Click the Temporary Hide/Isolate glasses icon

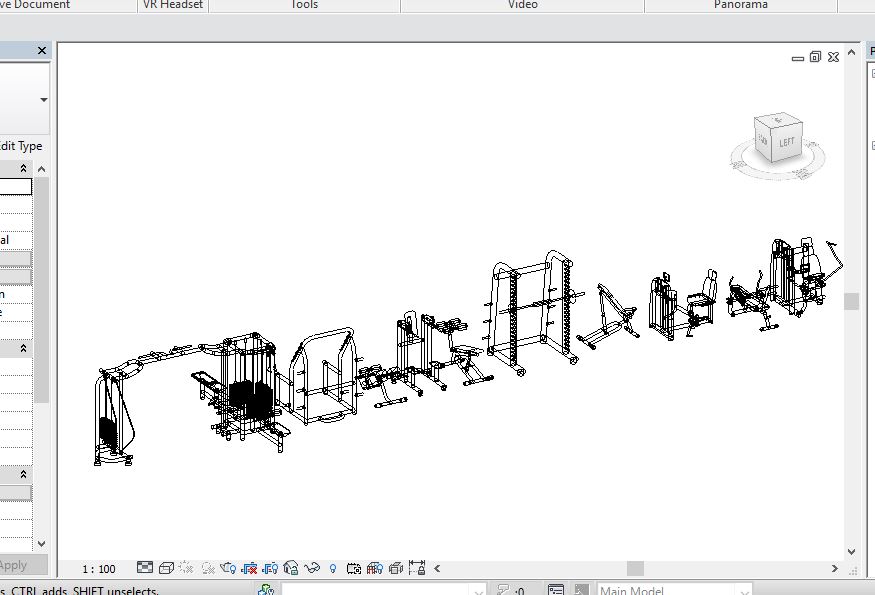click(311, 568)
